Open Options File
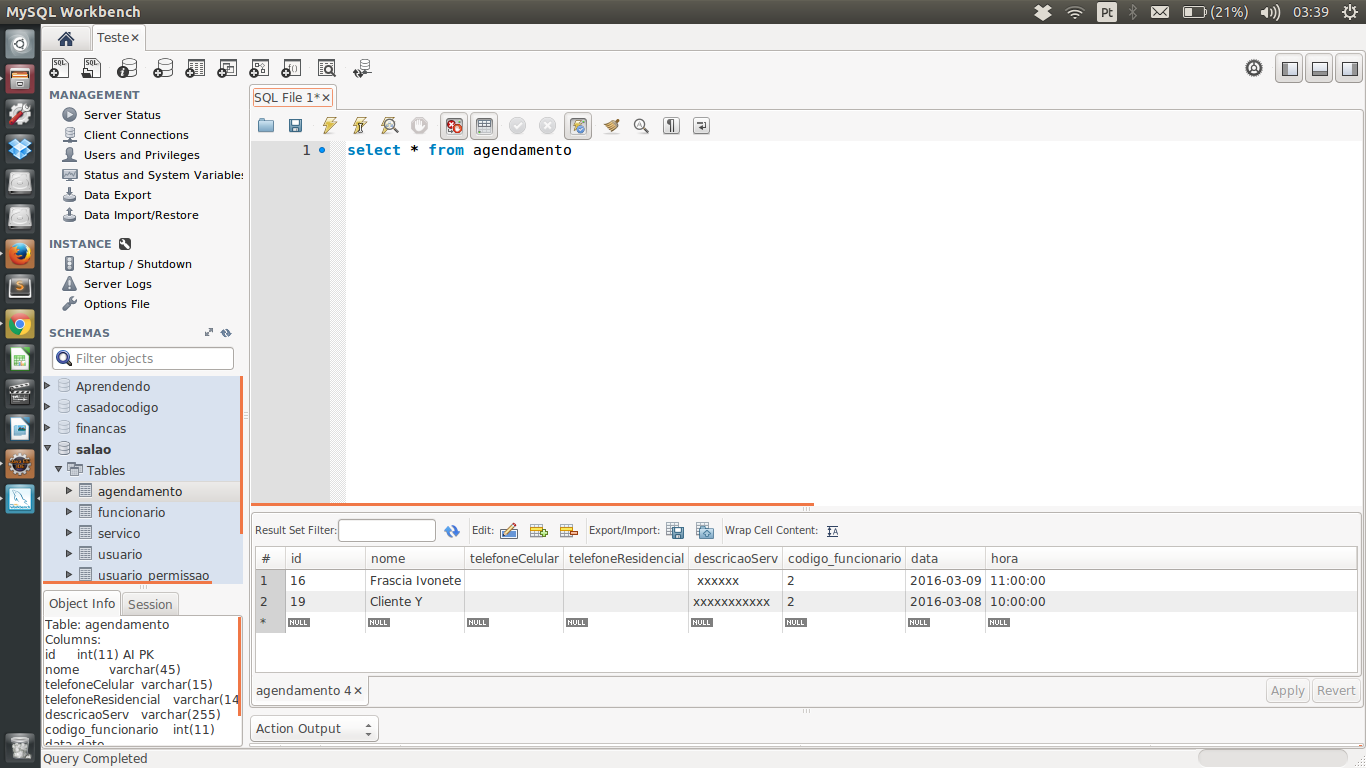 116,304
